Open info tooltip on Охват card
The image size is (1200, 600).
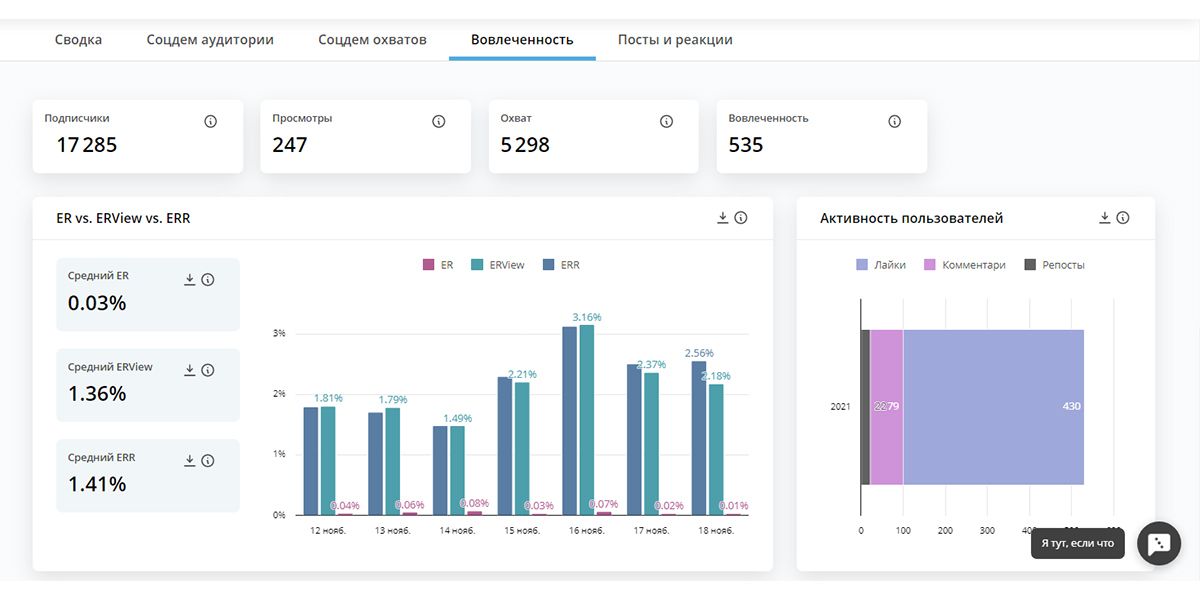(x=666, y=121)
